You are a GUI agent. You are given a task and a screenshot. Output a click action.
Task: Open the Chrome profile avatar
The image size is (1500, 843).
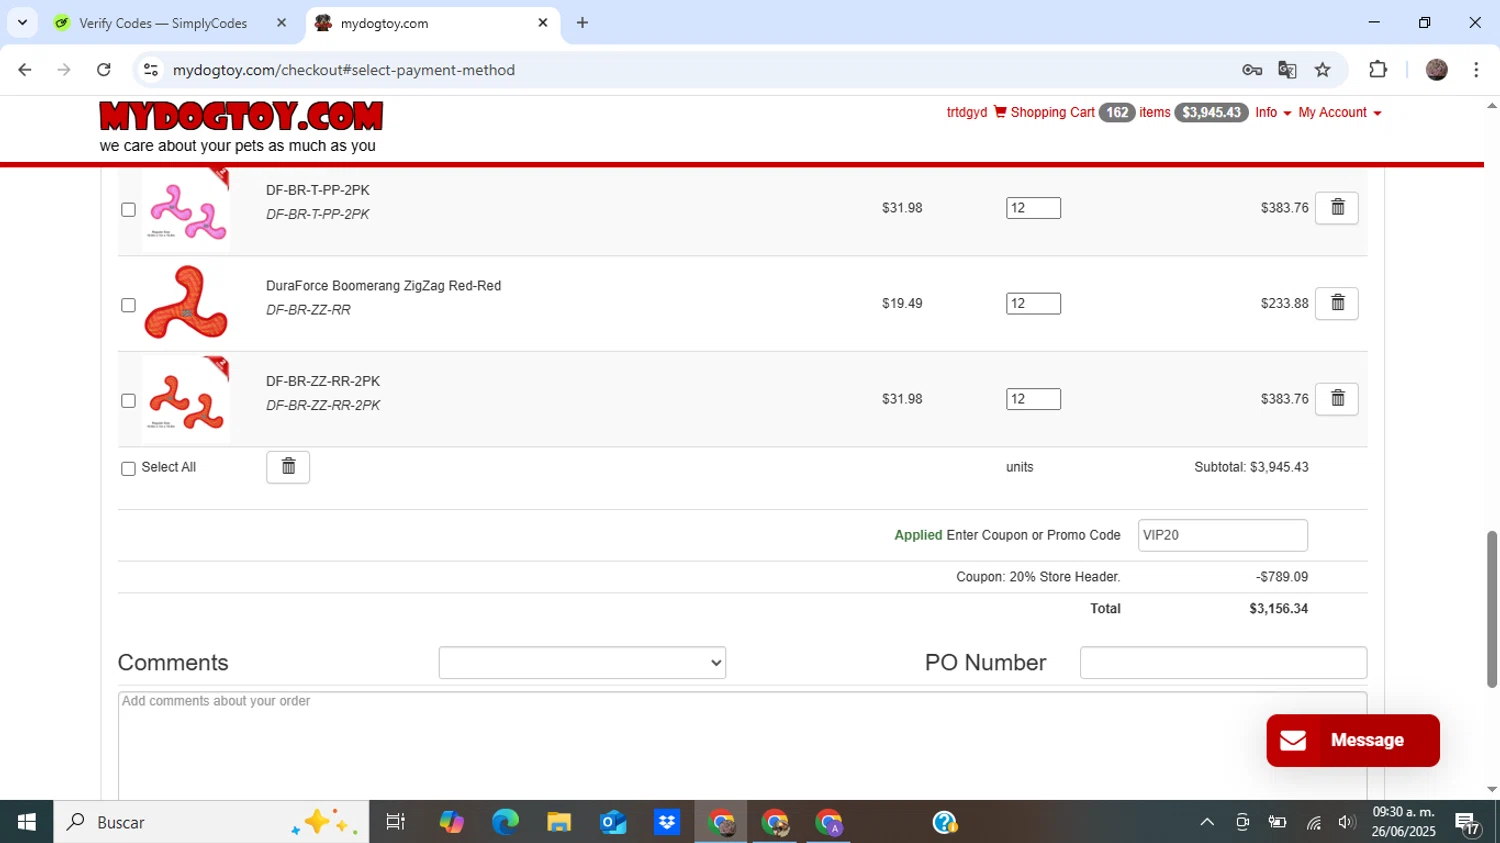point(1437,70)
